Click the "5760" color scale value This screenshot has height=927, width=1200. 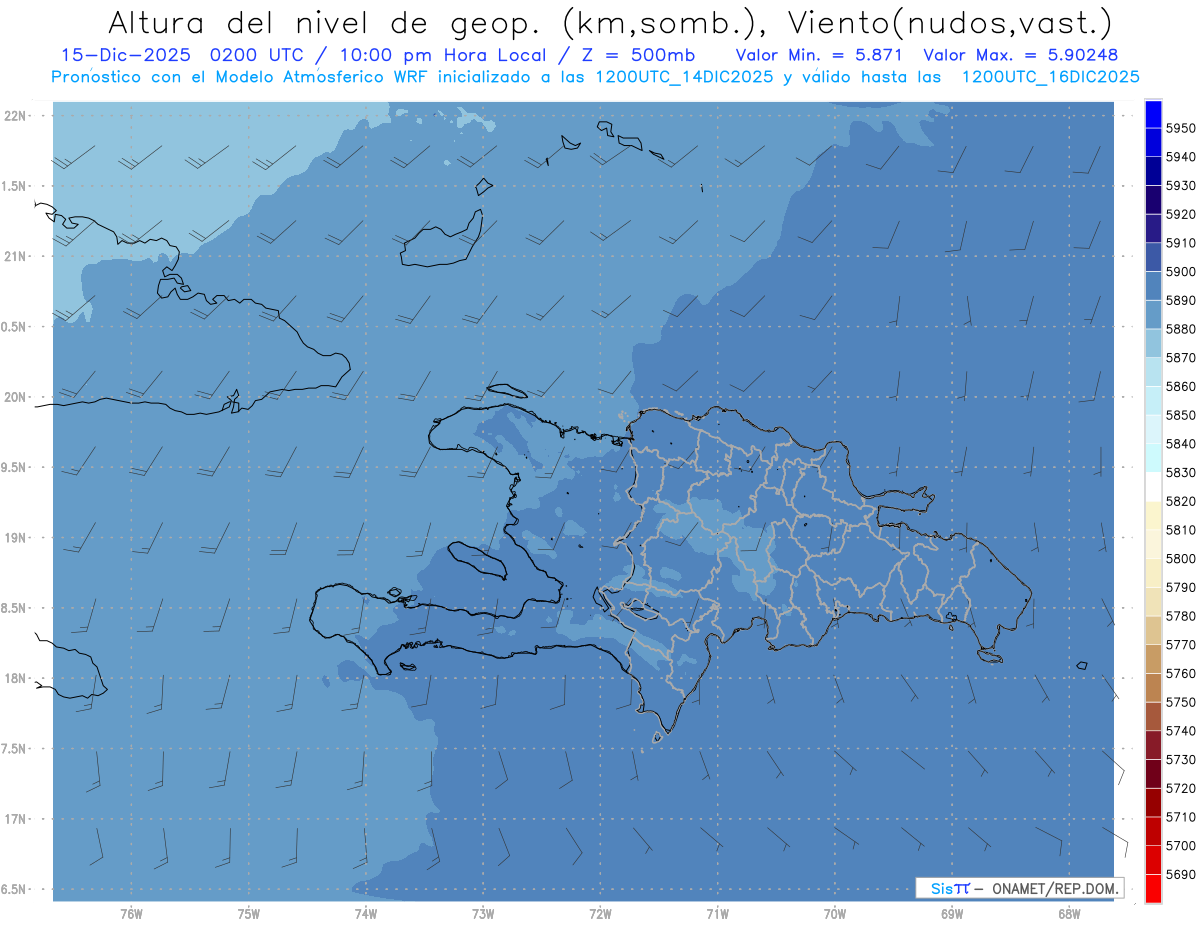click(x=1180, y=673)
